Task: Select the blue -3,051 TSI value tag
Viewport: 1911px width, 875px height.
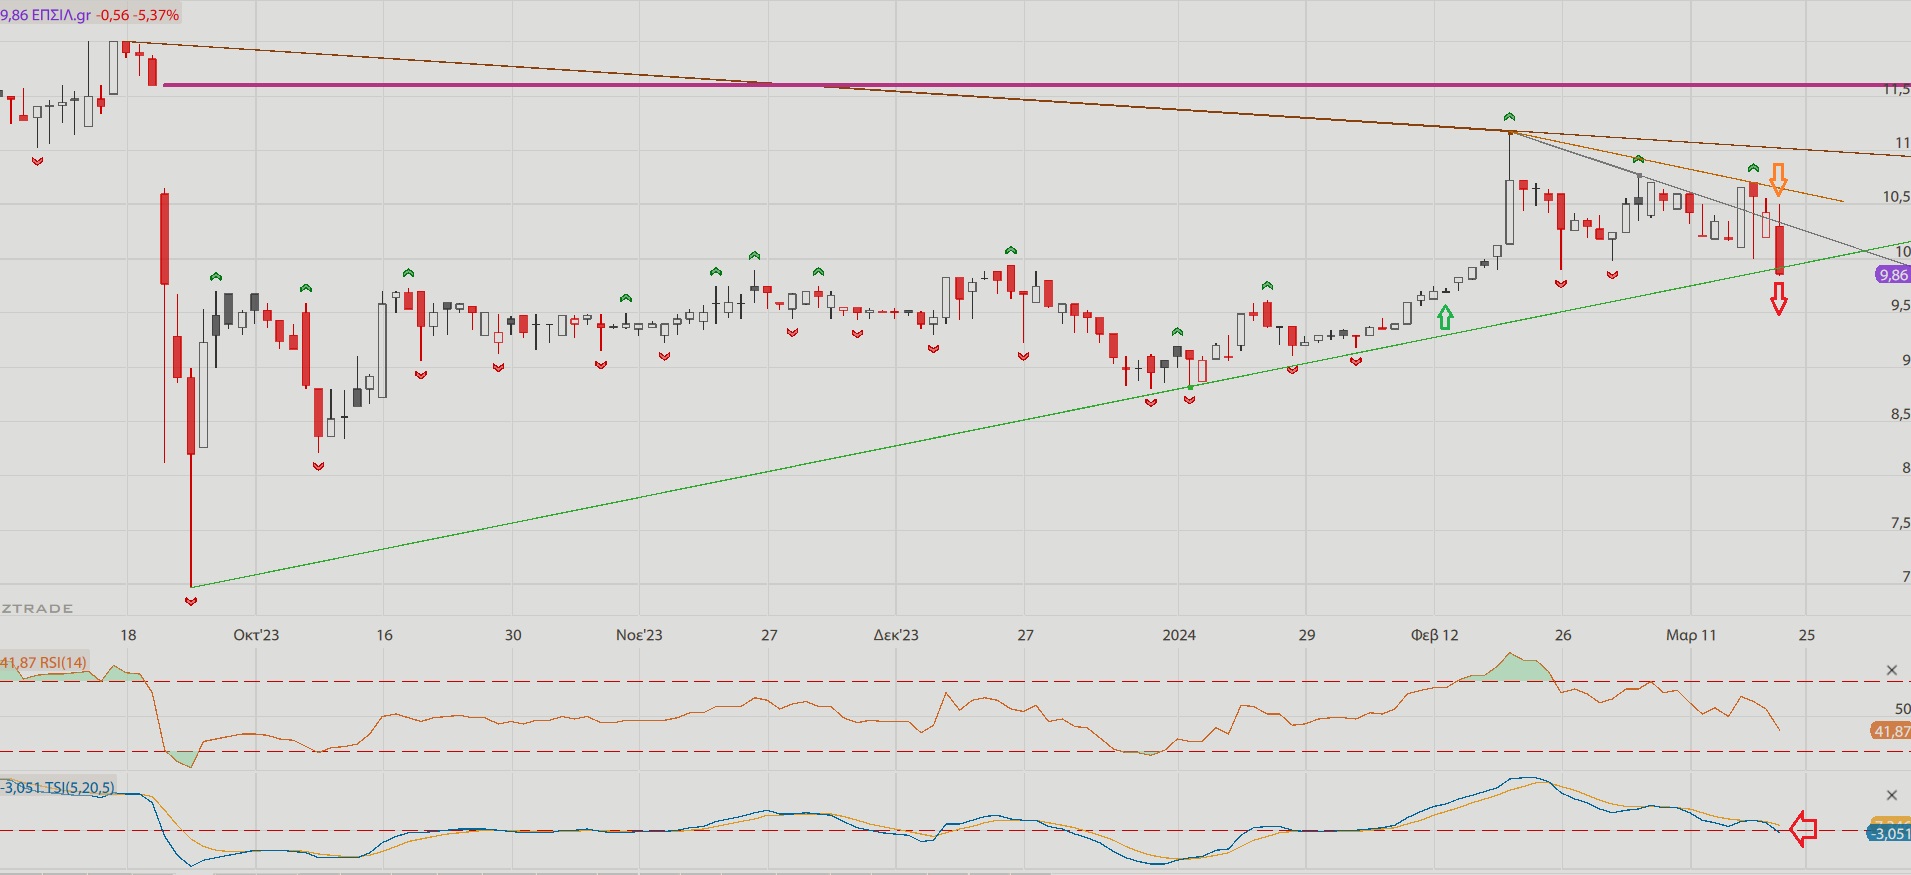Action: (x=1889, y=833)
